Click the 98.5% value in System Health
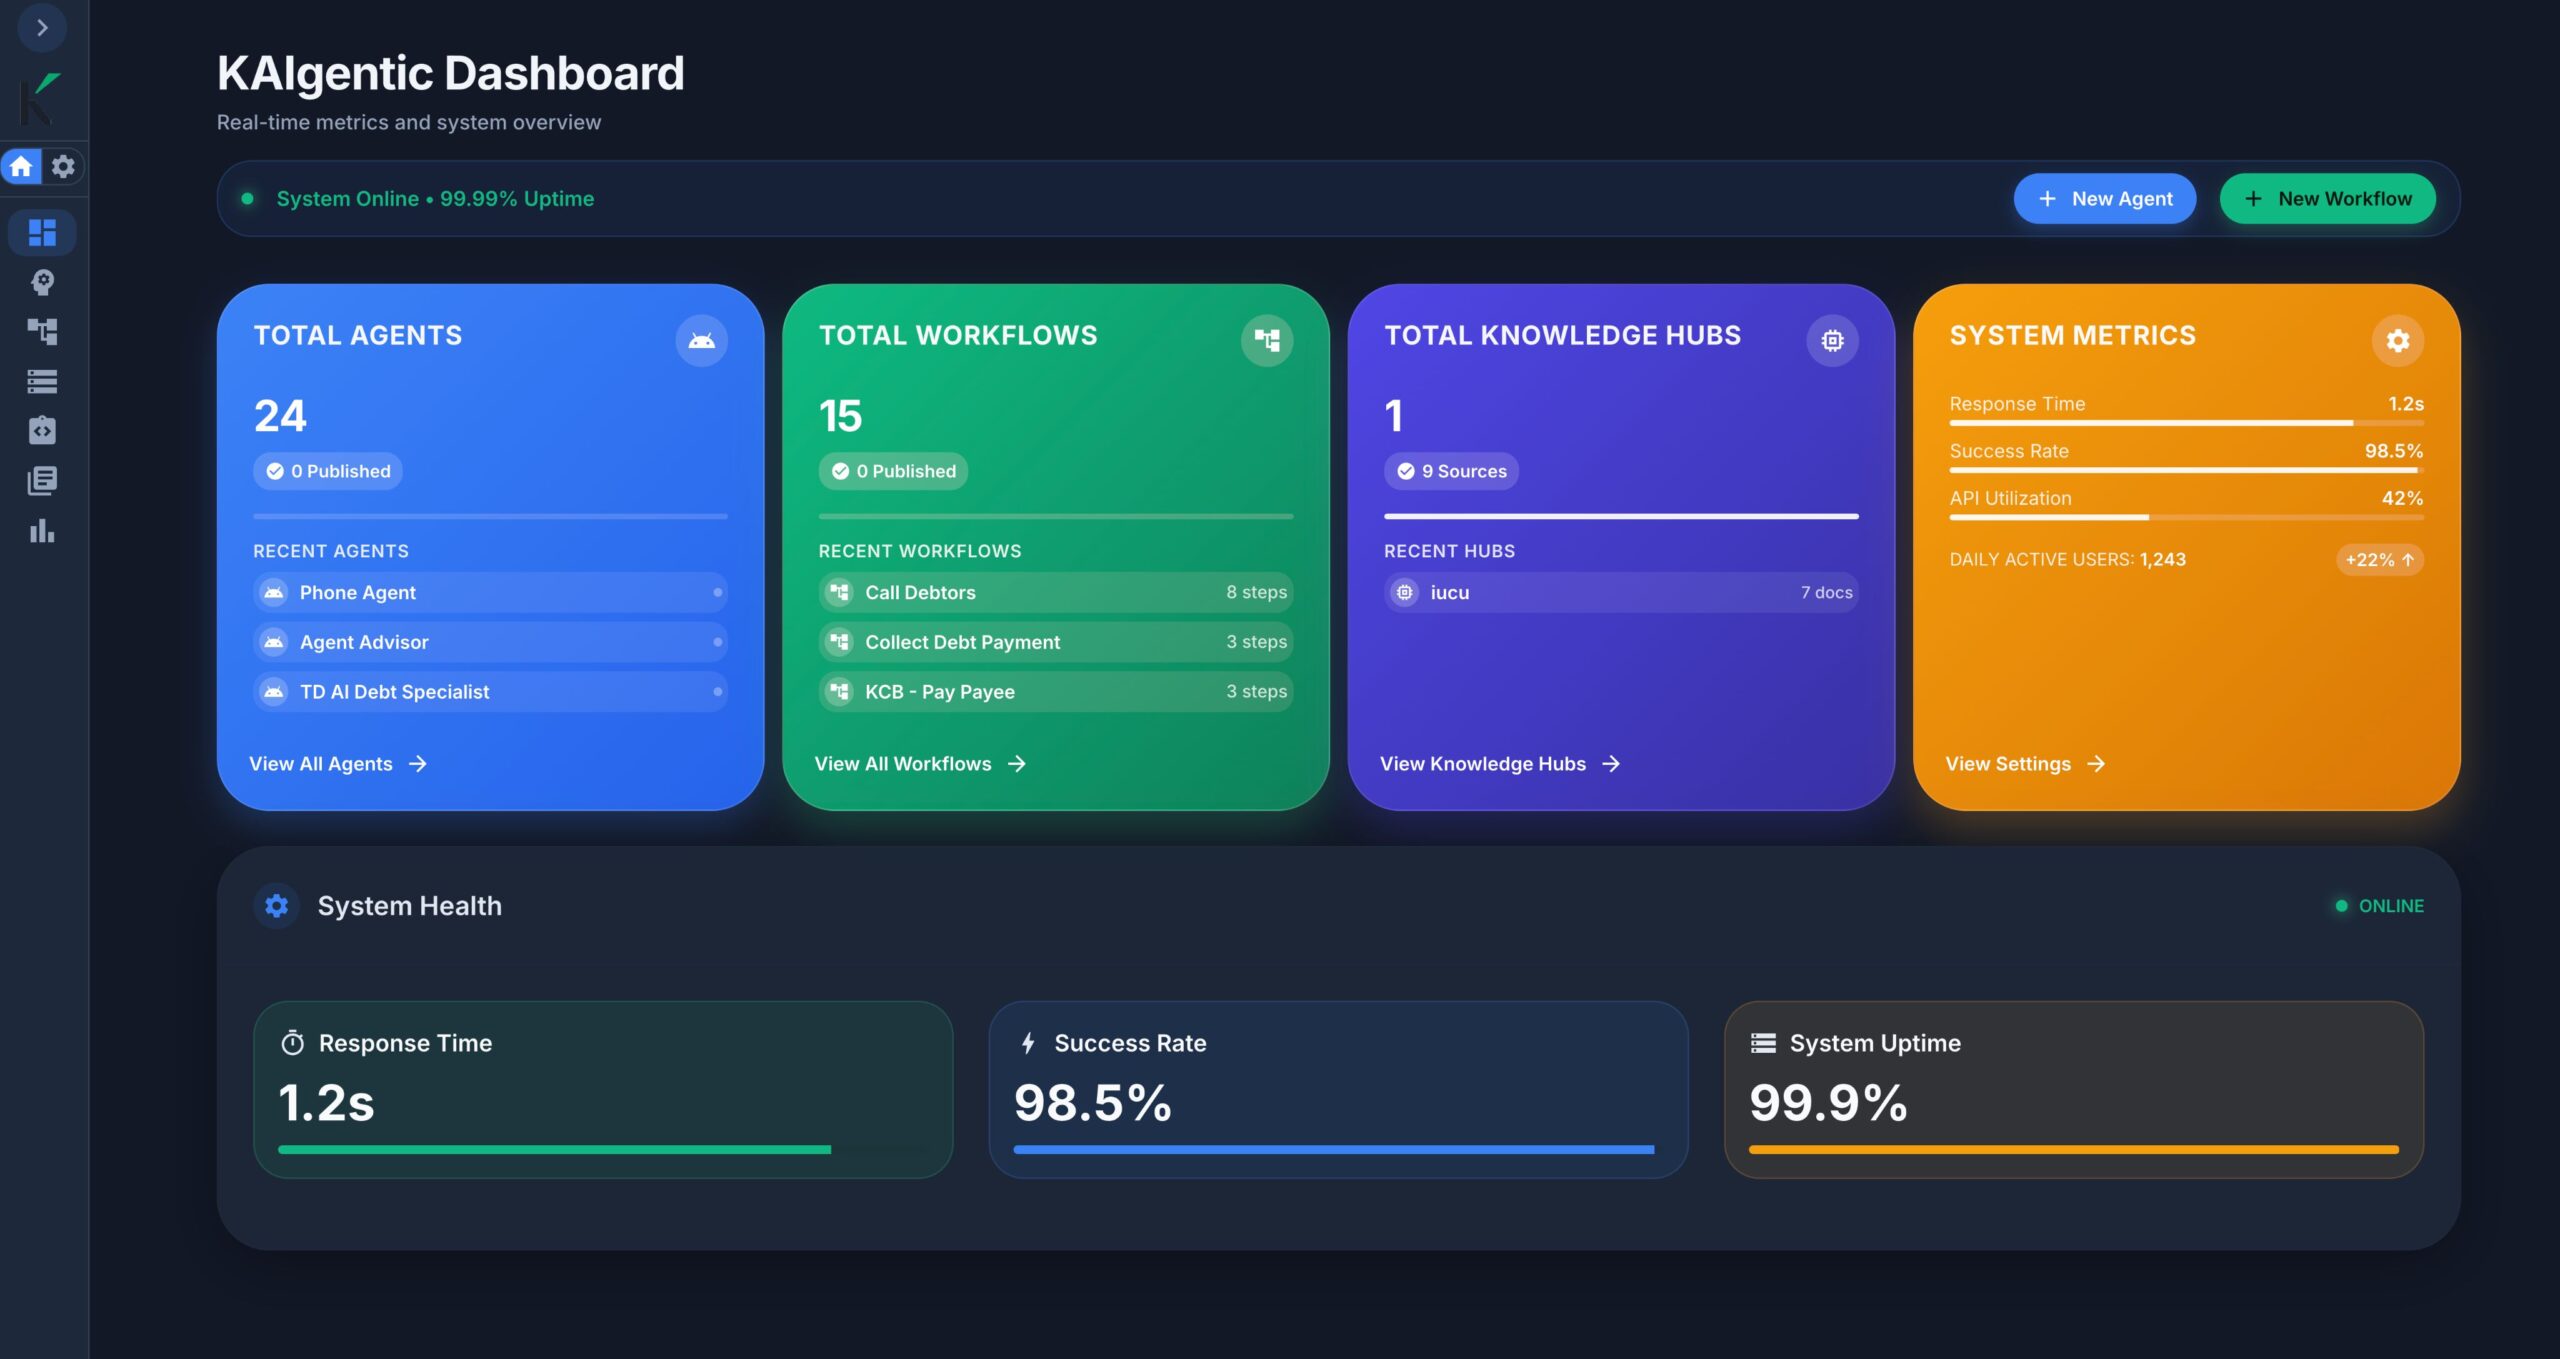The width and height of the screenshot is (2560, 1359). tap(1092, 1103)
